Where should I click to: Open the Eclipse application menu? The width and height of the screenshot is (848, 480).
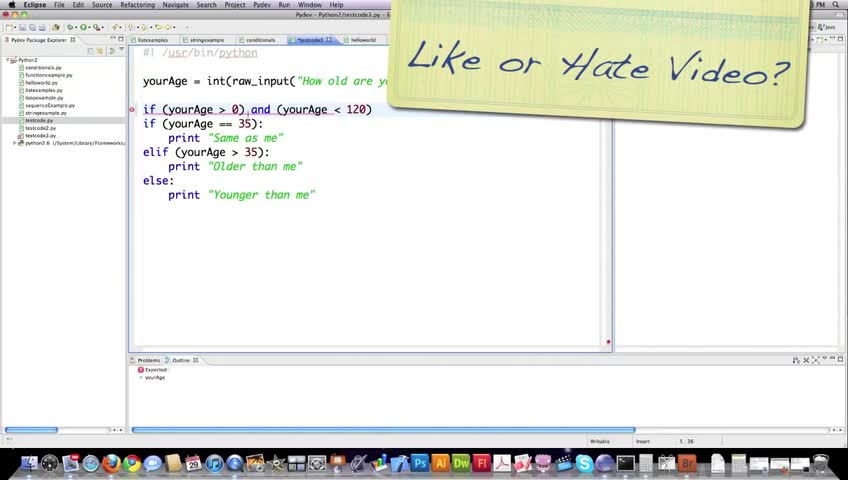35,4
